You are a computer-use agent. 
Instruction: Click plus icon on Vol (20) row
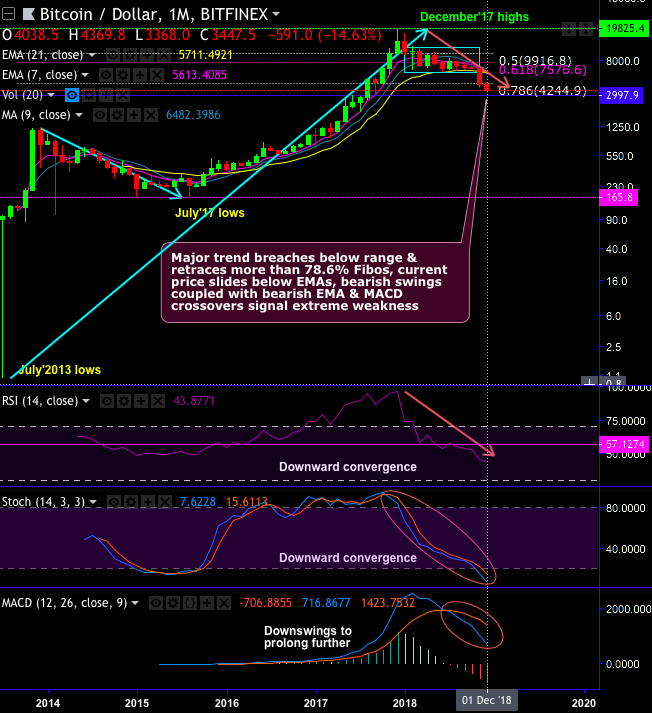pyautogui.click(x=105, y=95)
